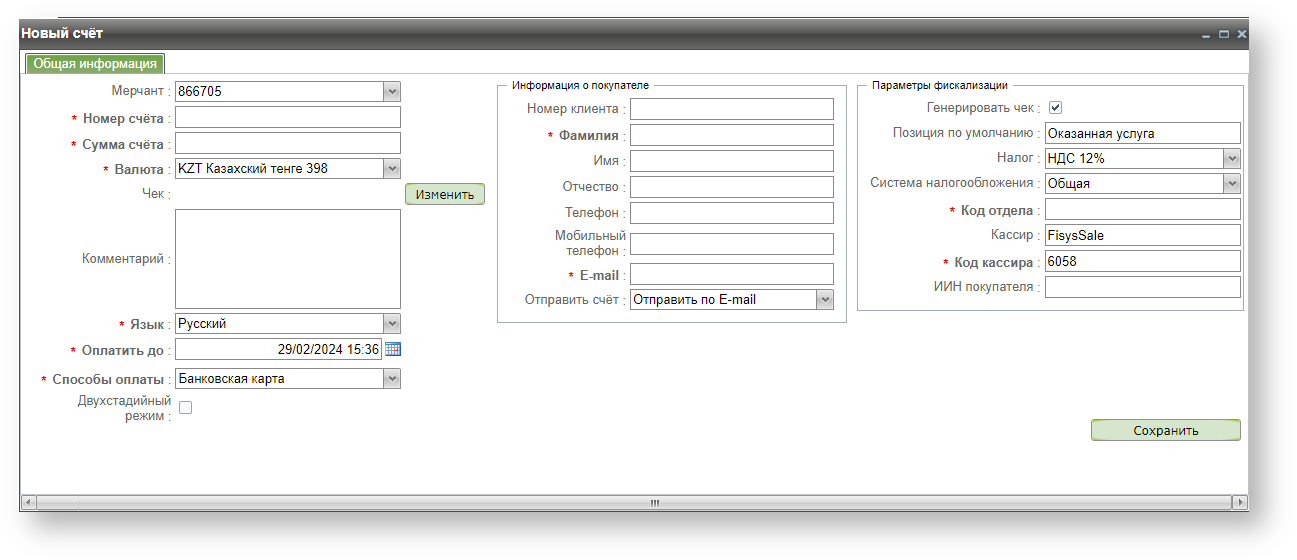Open the Способы оплаты dropdown
The height and width of the screenshot is (560, 1297).
coord(391,379)
